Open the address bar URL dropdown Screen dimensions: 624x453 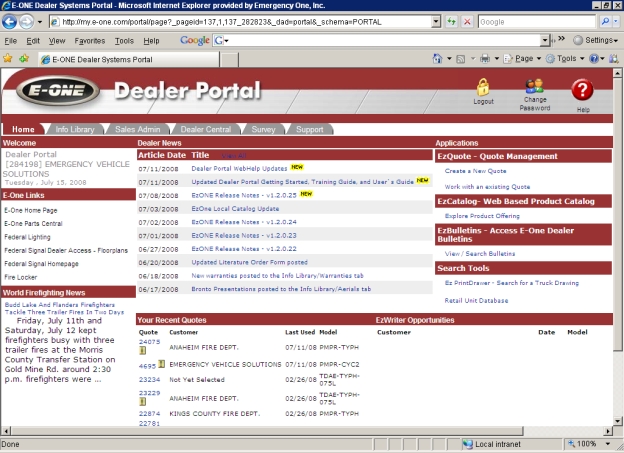(436, 21)
